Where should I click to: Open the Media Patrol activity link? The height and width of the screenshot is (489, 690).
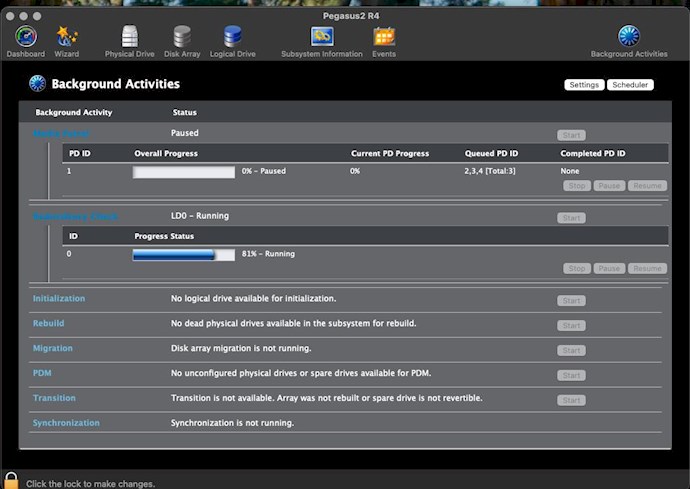(x=61, y=133)
